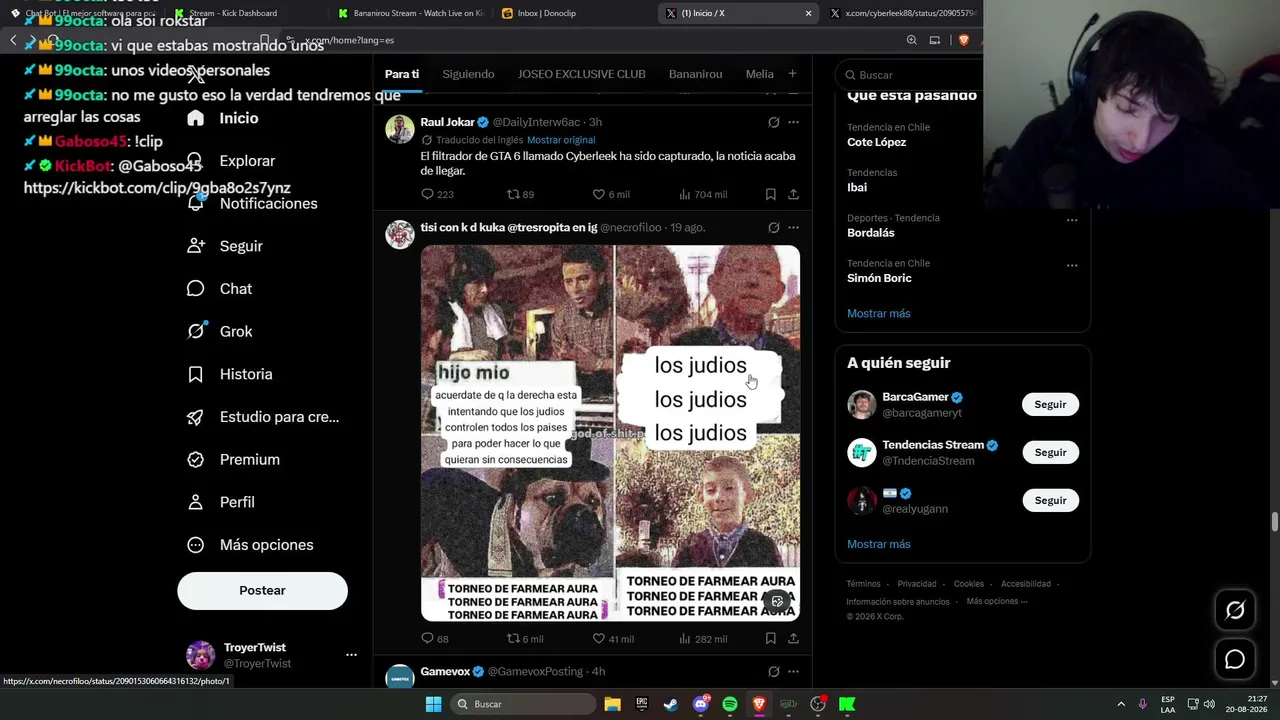Image resolution: width=1280 pixels, height=720 pixels.
Task: Open more options on Gamevox post
Action: point(793,672)
